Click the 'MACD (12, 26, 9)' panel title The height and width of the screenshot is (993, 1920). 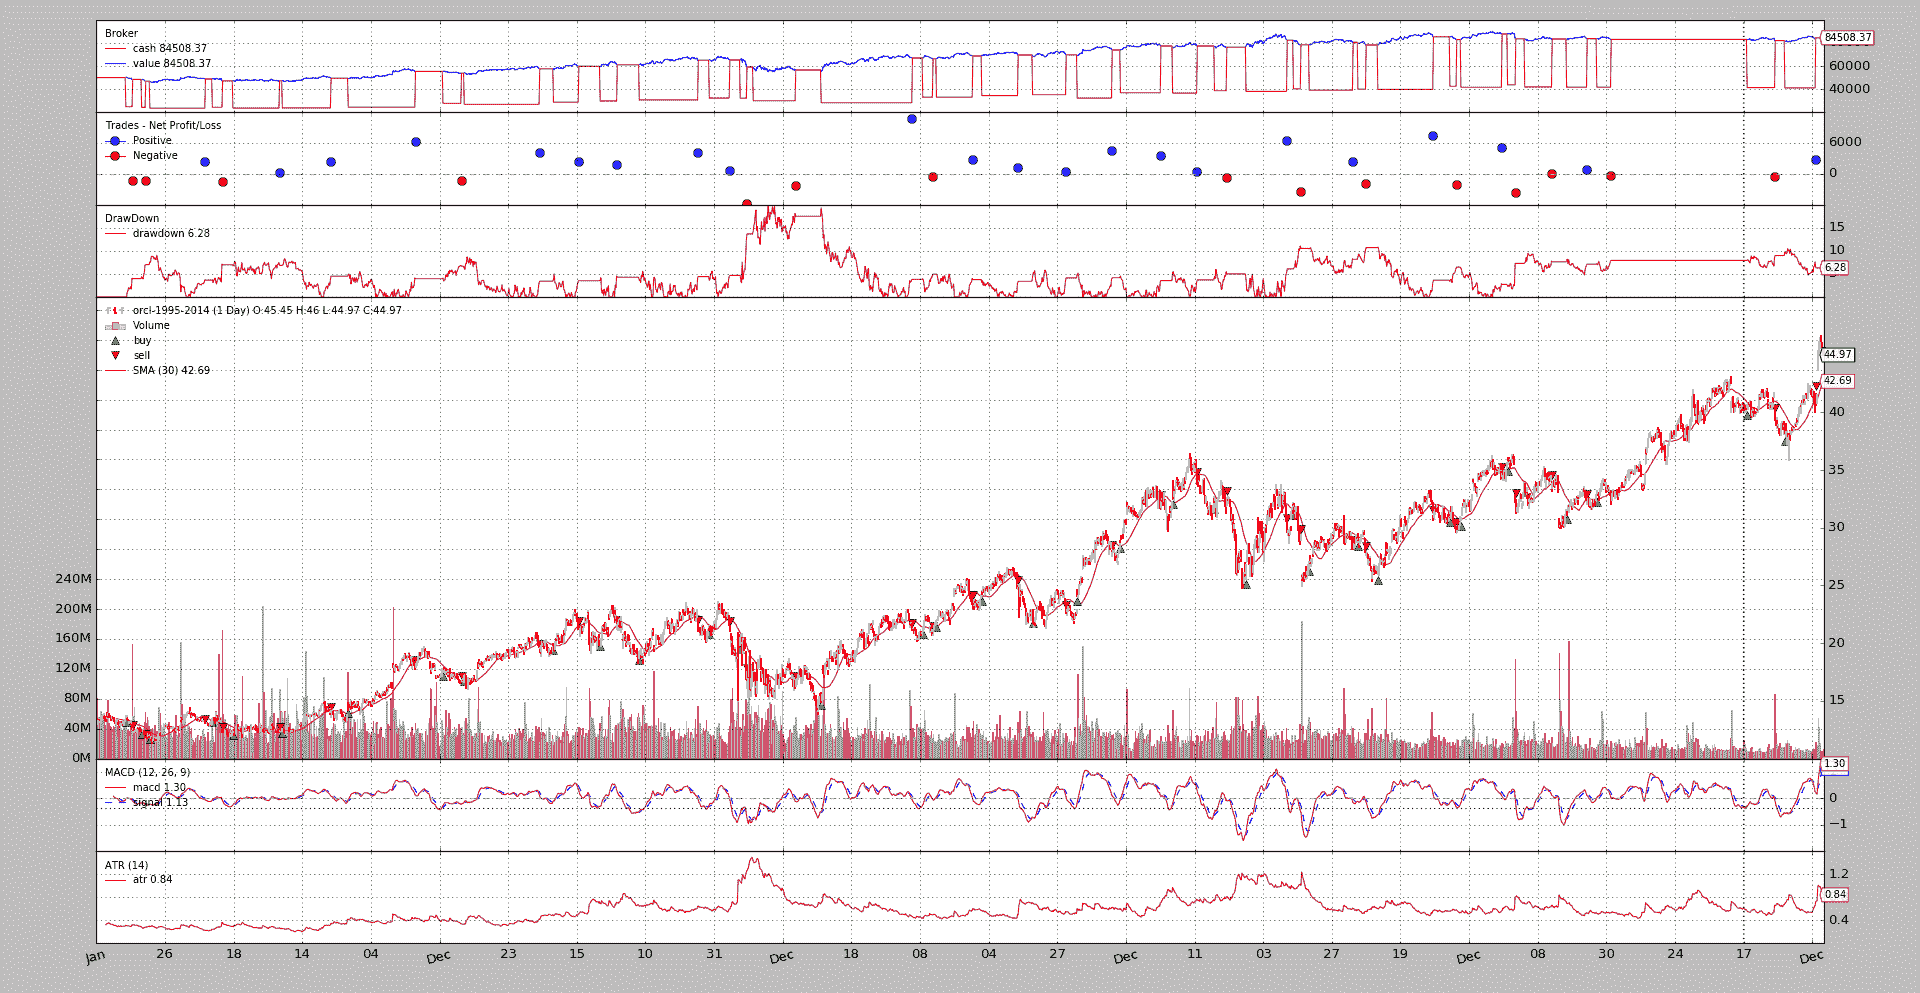[x=147, y=772]
